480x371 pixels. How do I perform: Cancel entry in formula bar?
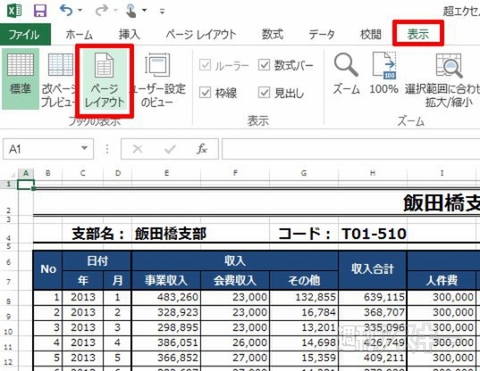tap(137, 149)
